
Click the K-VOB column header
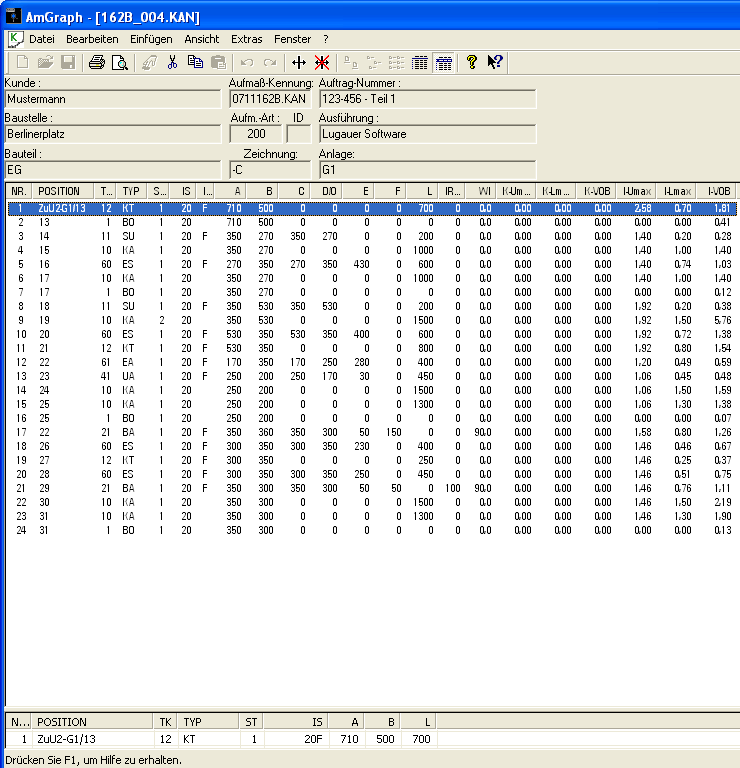click(x=596, y=191)
